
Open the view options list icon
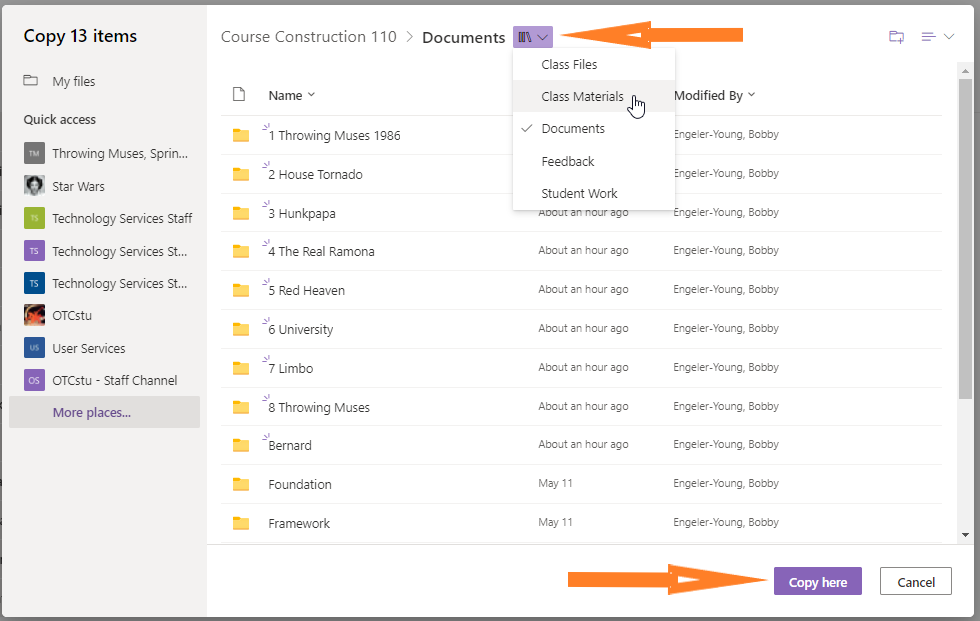(x=928, y=37)
